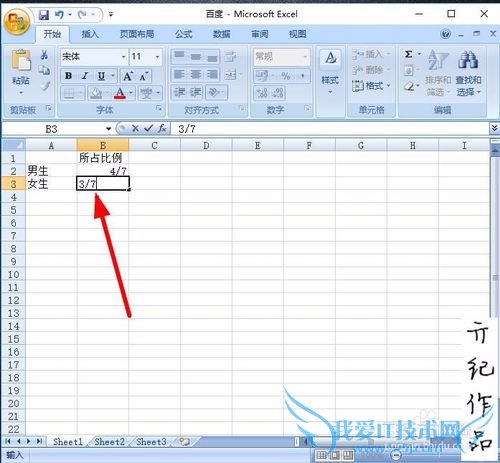Image resolution: width=500 pixels, height=463 pixels.
Task: Redo the last action
Action: click(x=82, y=15)
